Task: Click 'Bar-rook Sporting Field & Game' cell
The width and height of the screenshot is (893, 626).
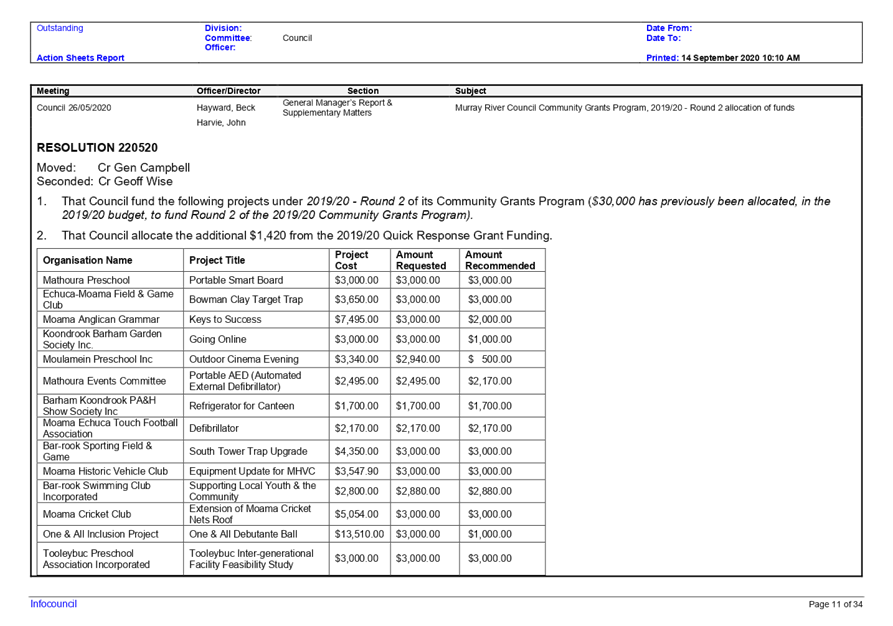Action: 110,451
